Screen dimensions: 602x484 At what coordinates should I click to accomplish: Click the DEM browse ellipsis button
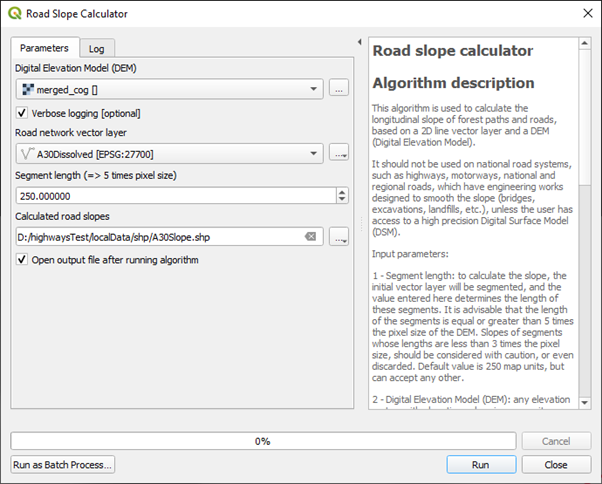[339, 89]
